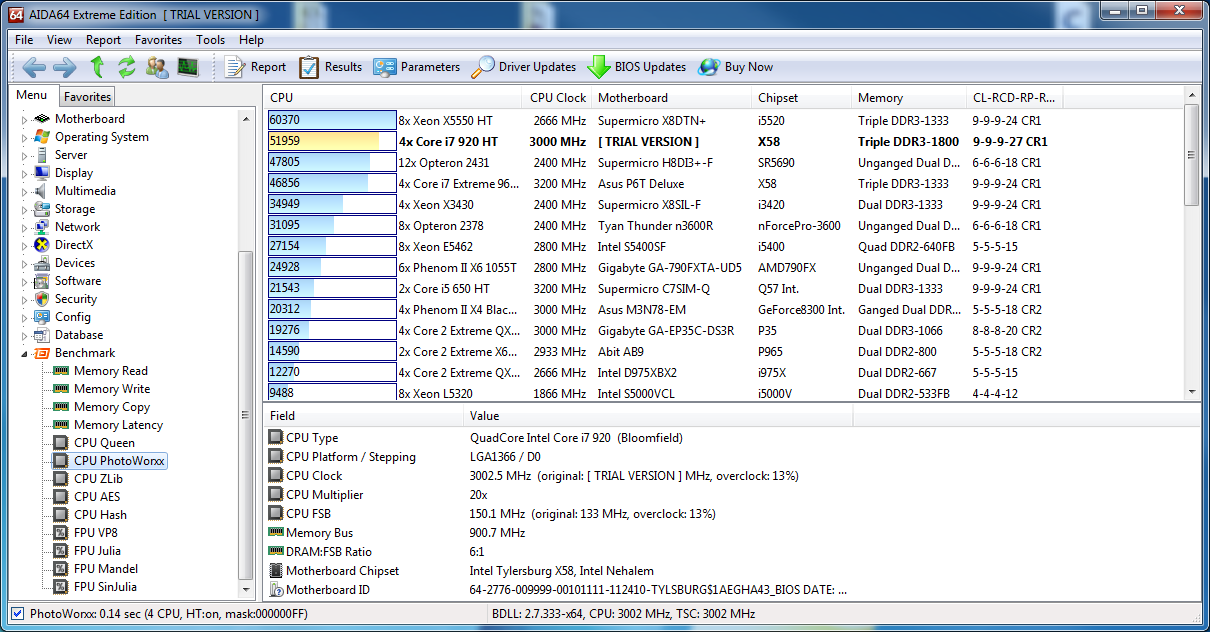The width and height of the screenshot is (1210, 632).
Task: Switch to the Menu tab
Action: pos(32,96)
